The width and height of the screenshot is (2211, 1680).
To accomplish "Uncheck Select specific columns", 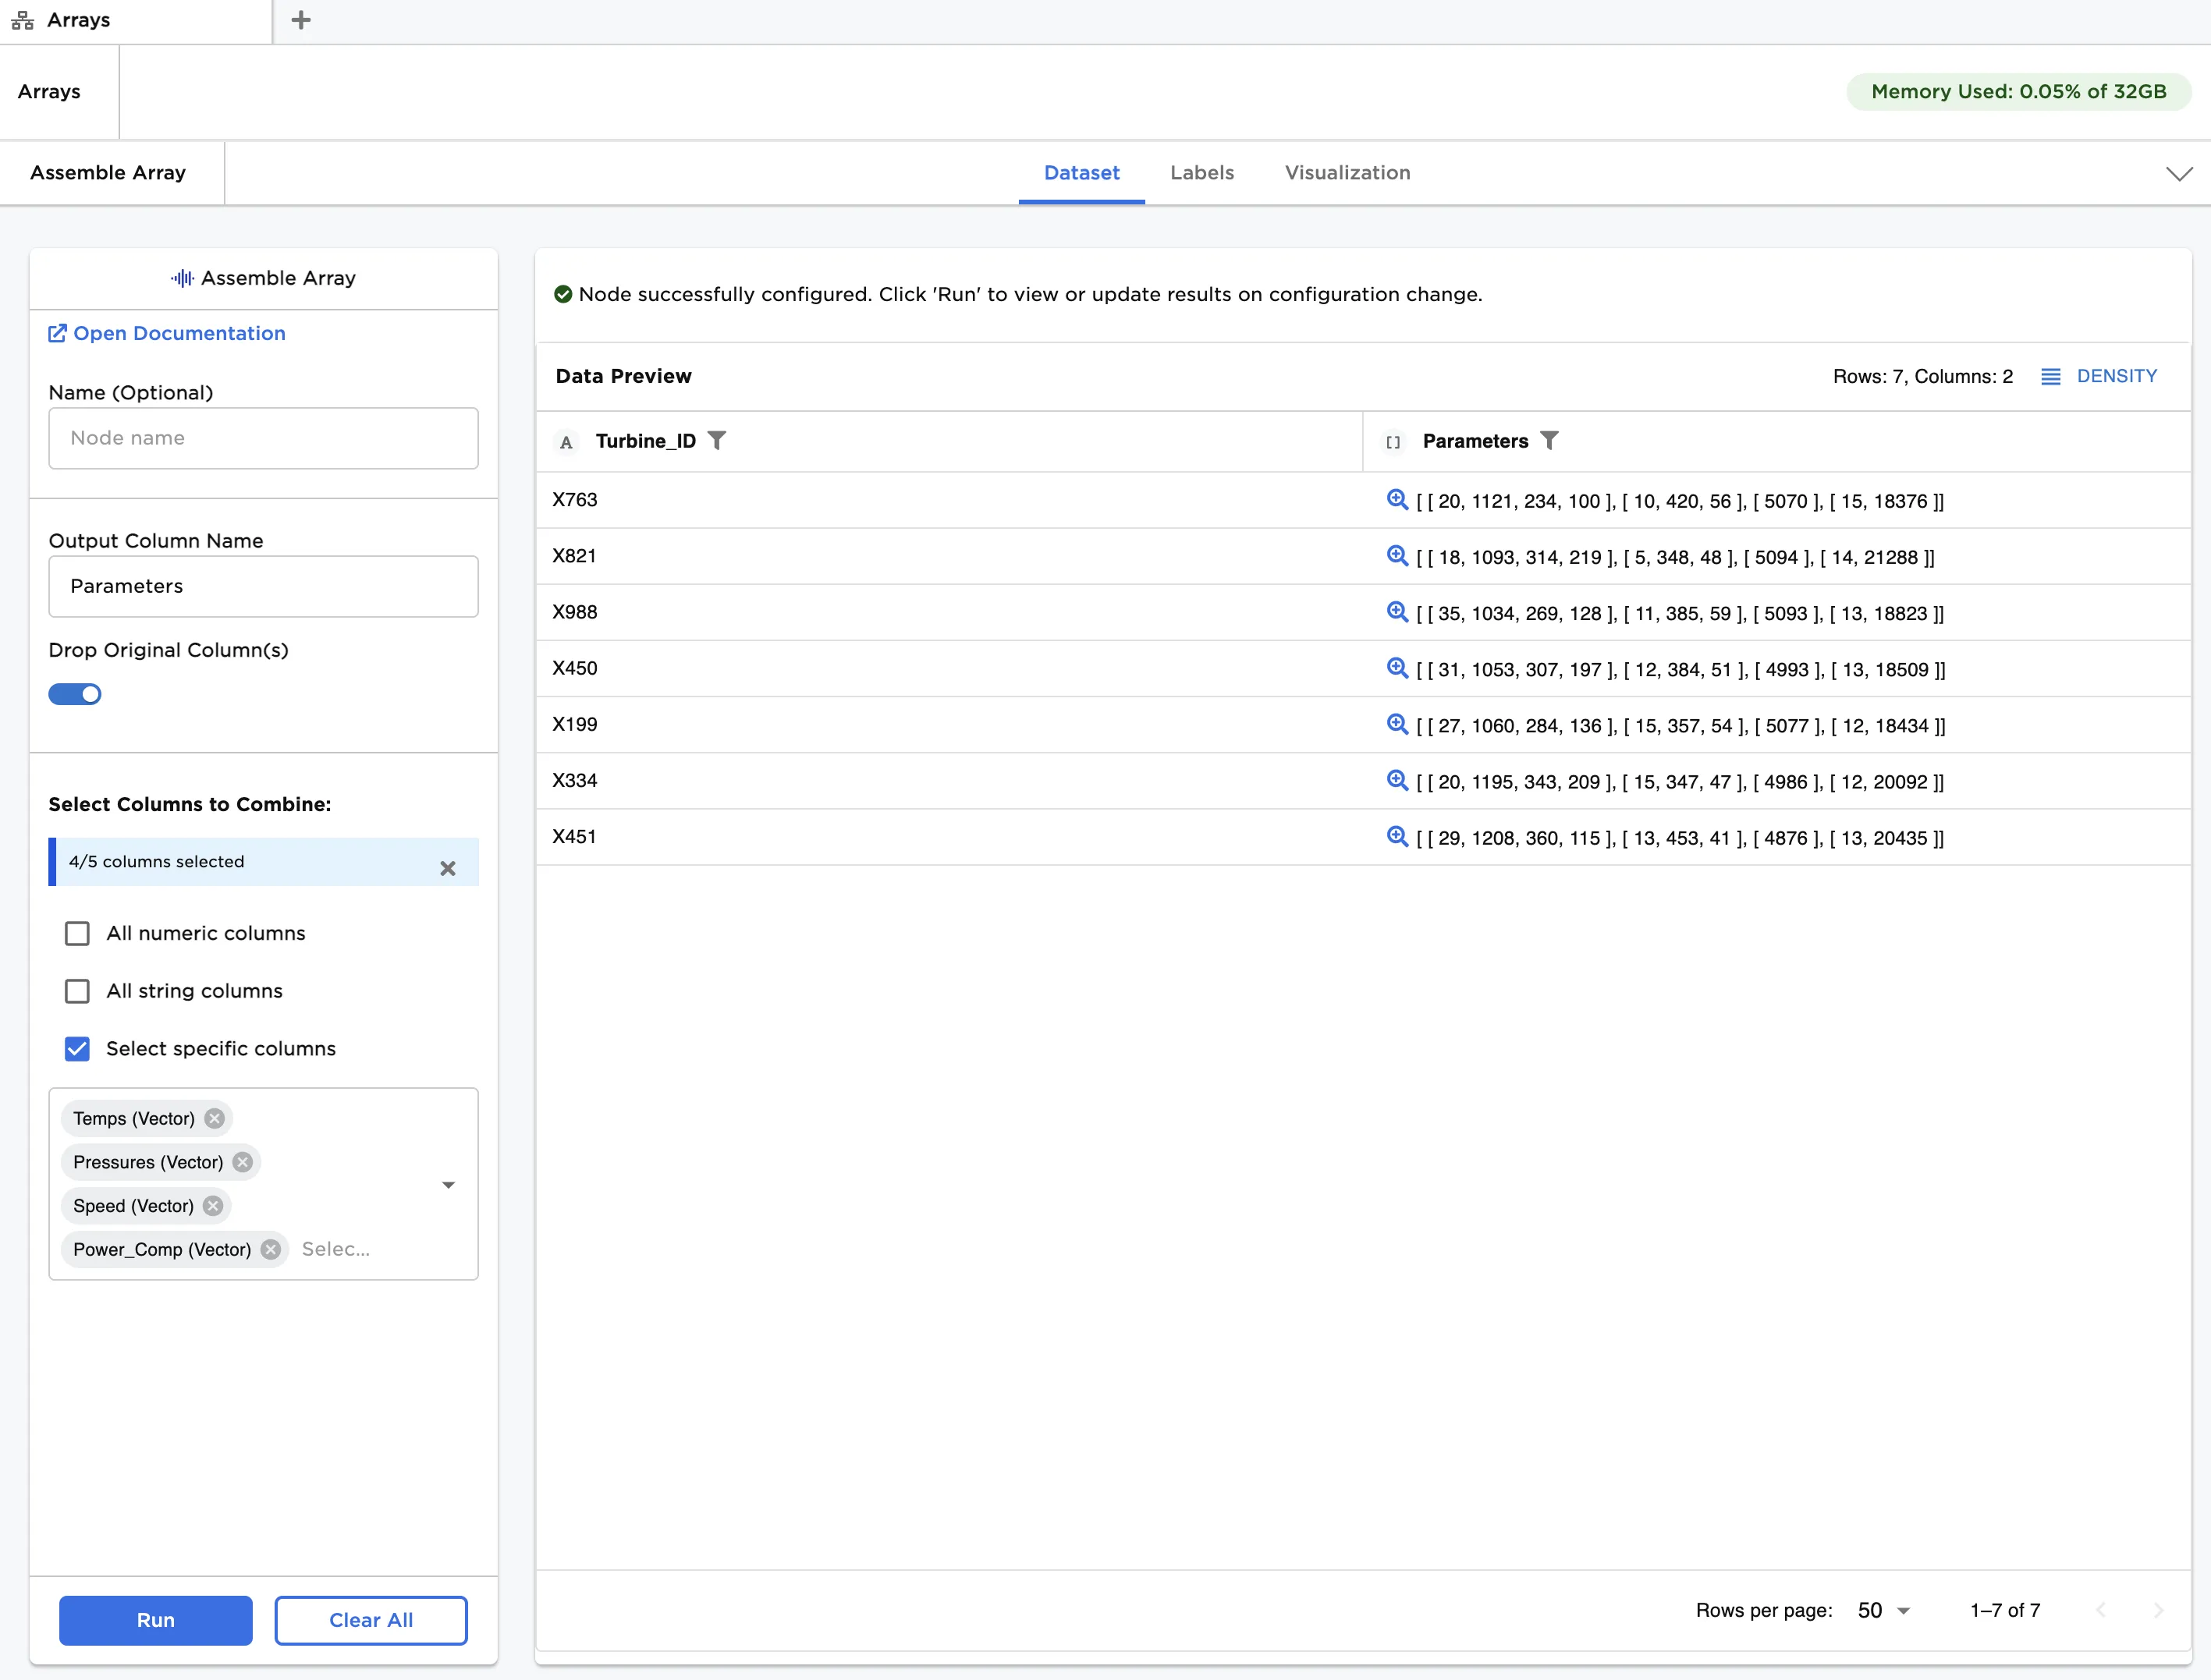I will point(77,1048).
